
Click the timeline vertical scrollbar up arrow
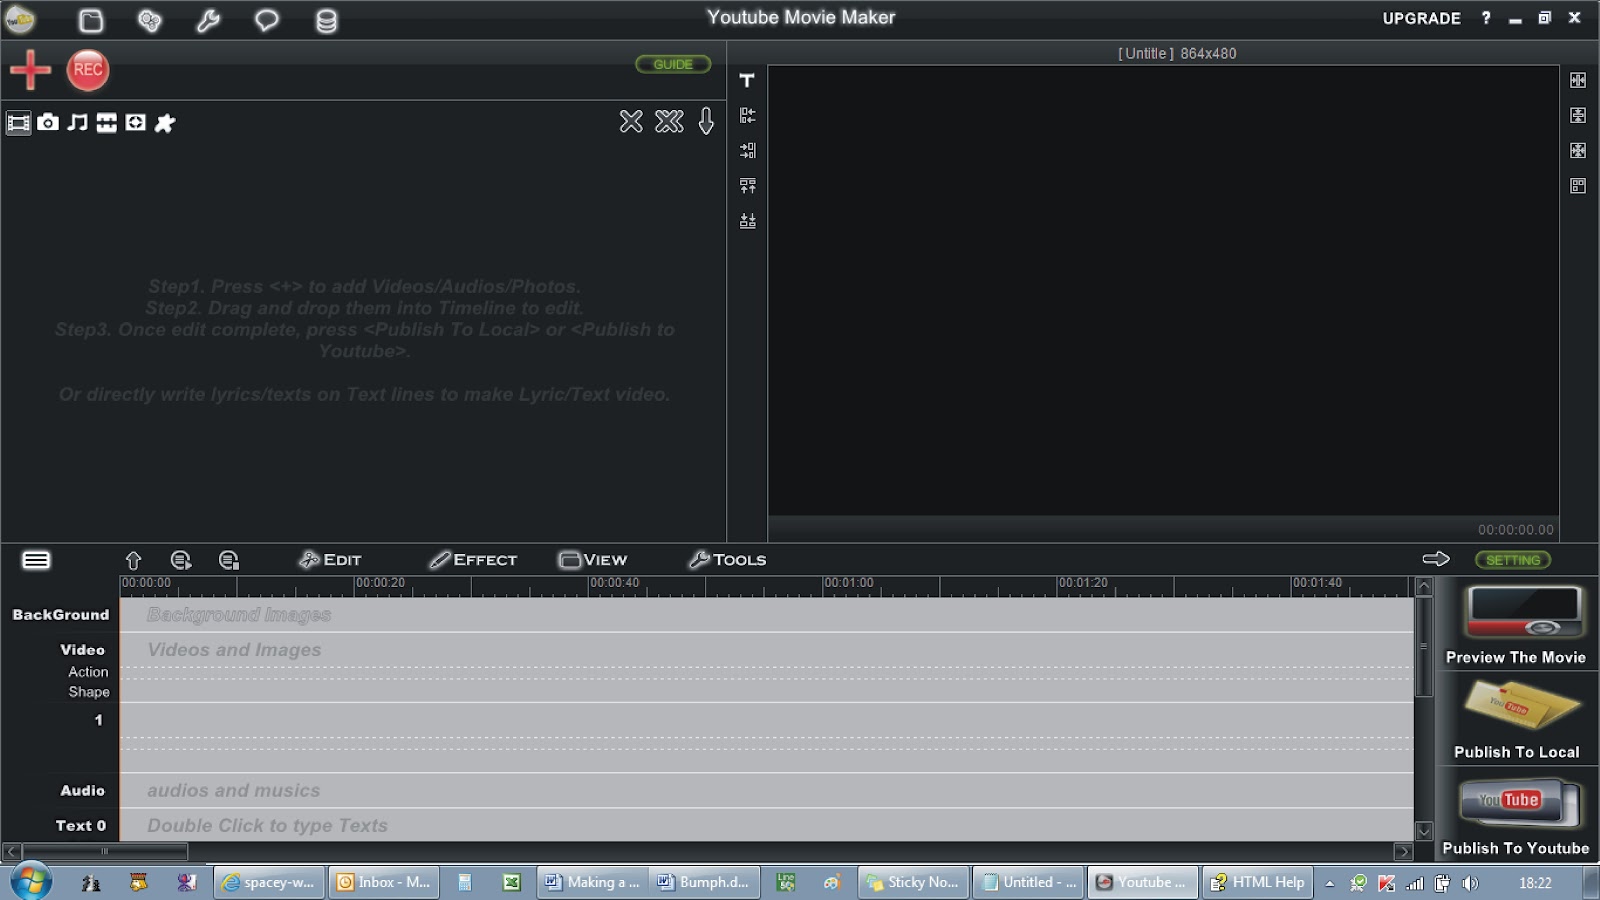point(1424,587)
